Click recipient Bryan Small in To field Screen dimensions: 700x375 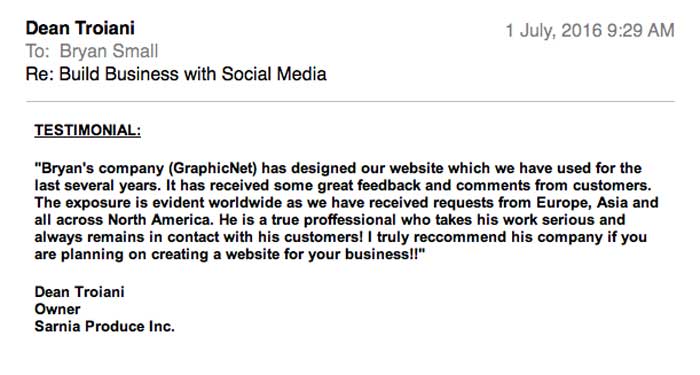click(109, 51)
